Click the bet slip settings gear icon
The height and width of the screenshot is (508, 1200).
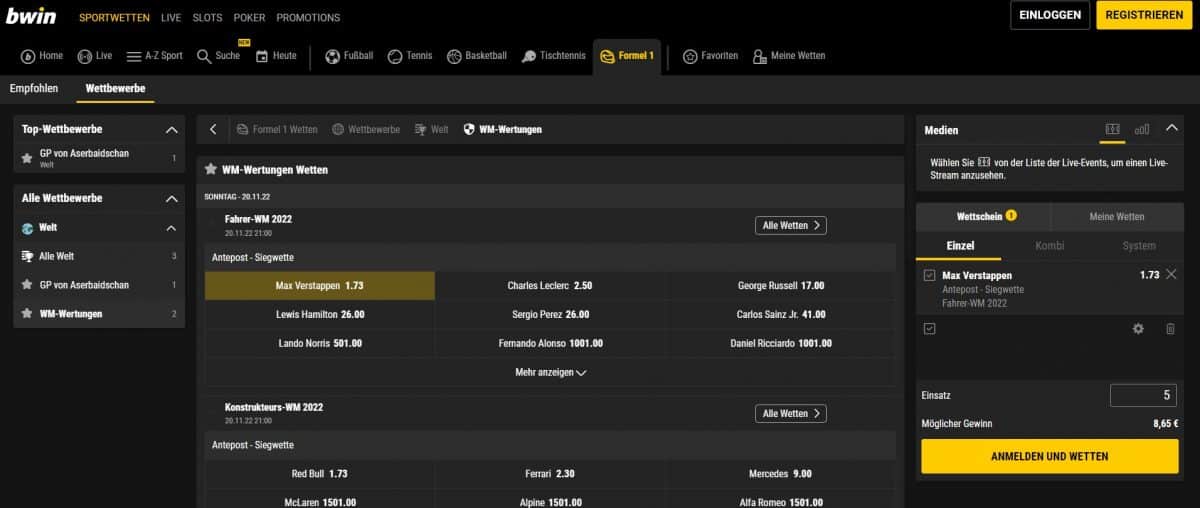point(1138,329)
